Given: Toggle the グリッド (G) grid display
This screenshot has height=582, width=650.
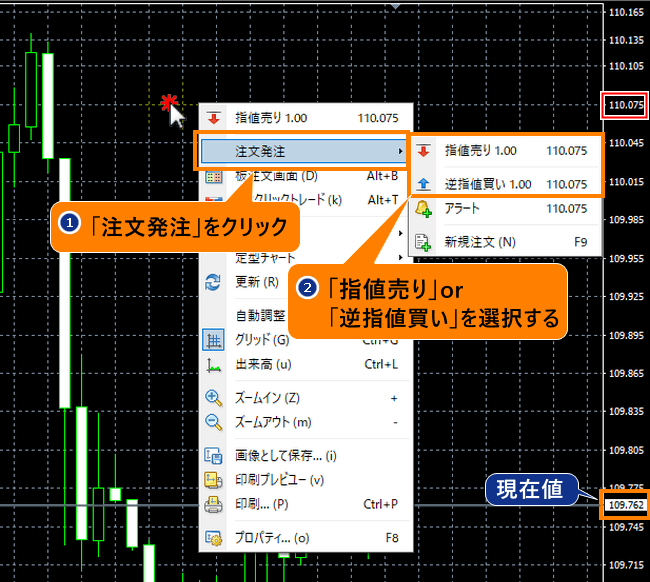Looking at the screenshot, I should [306, 340].
